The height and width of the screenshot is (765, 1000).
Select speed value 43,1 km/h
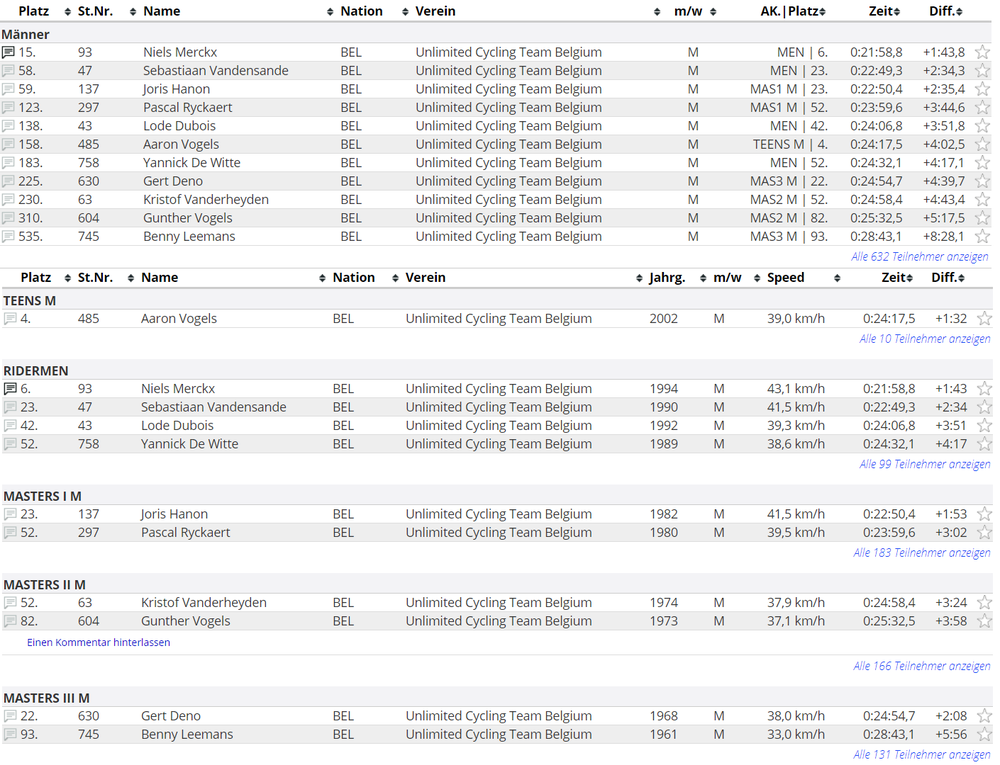(x=796, y=389)
